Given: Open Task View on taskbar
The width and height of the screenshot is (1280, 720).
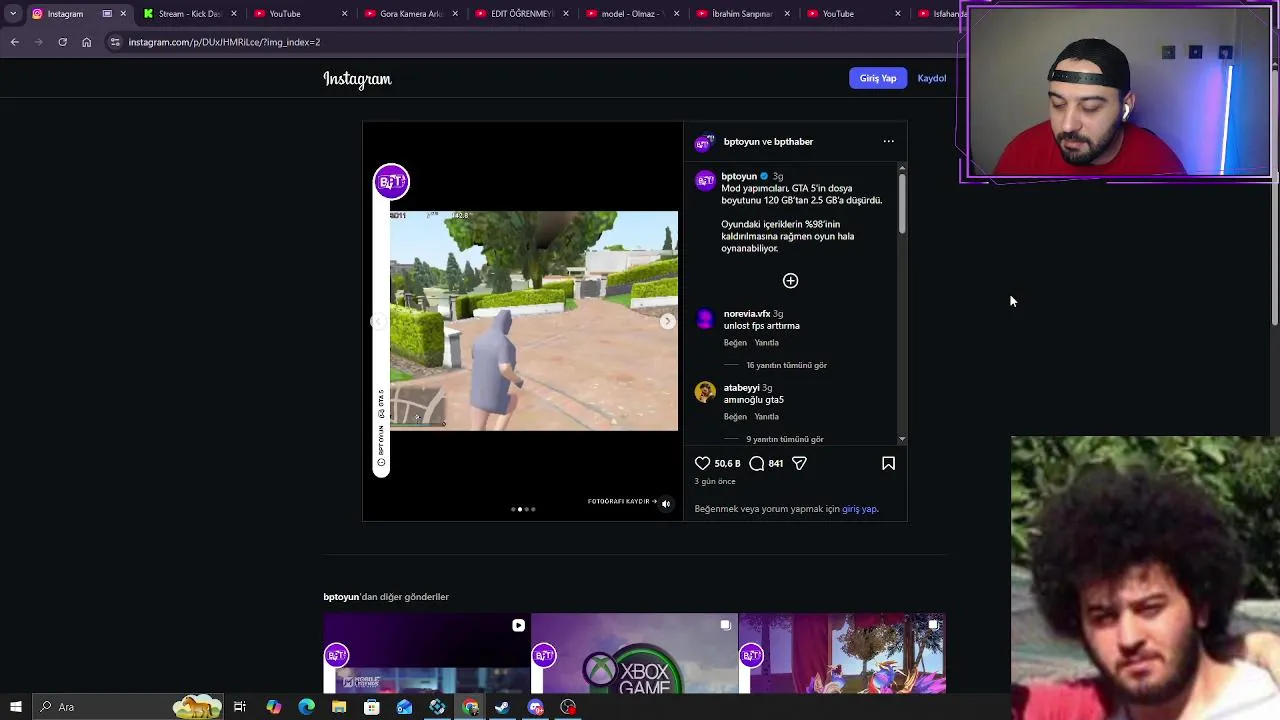Looking at the screenshot, I should click(x=240, y=707).
